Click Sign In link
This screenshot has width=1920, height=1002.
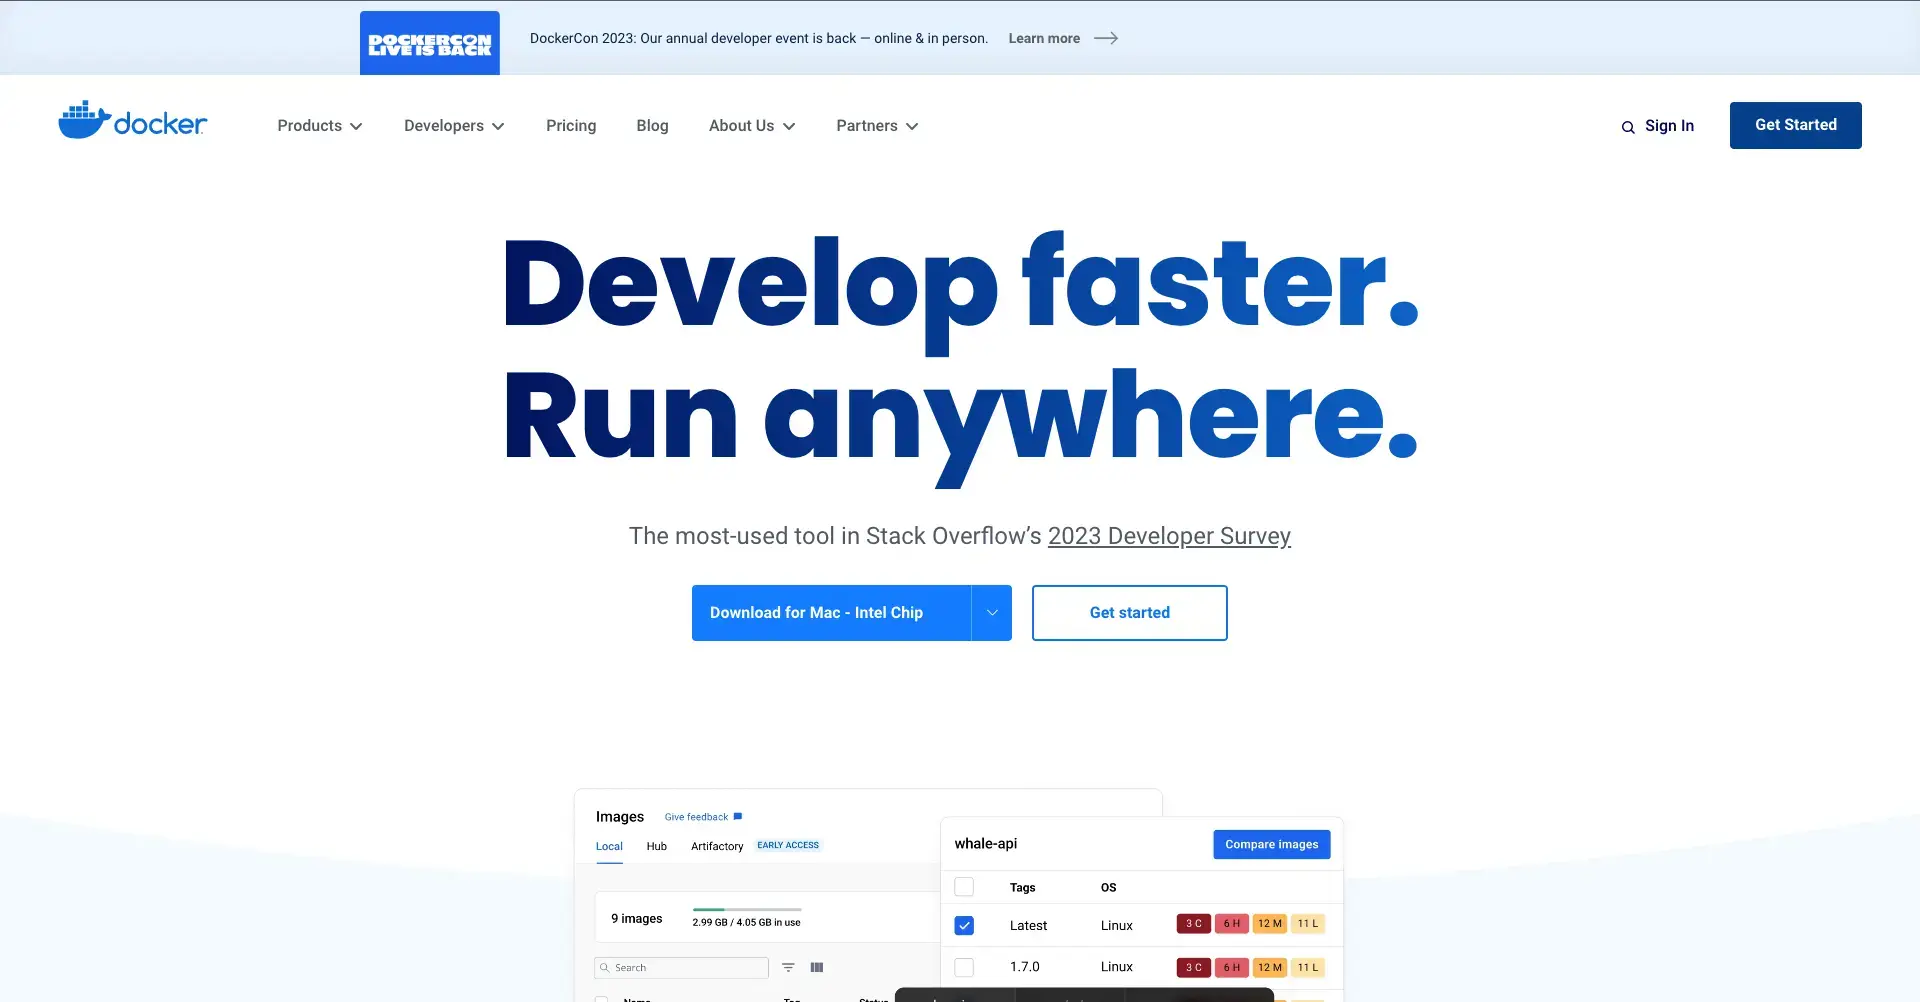(x=1669, y=126)
